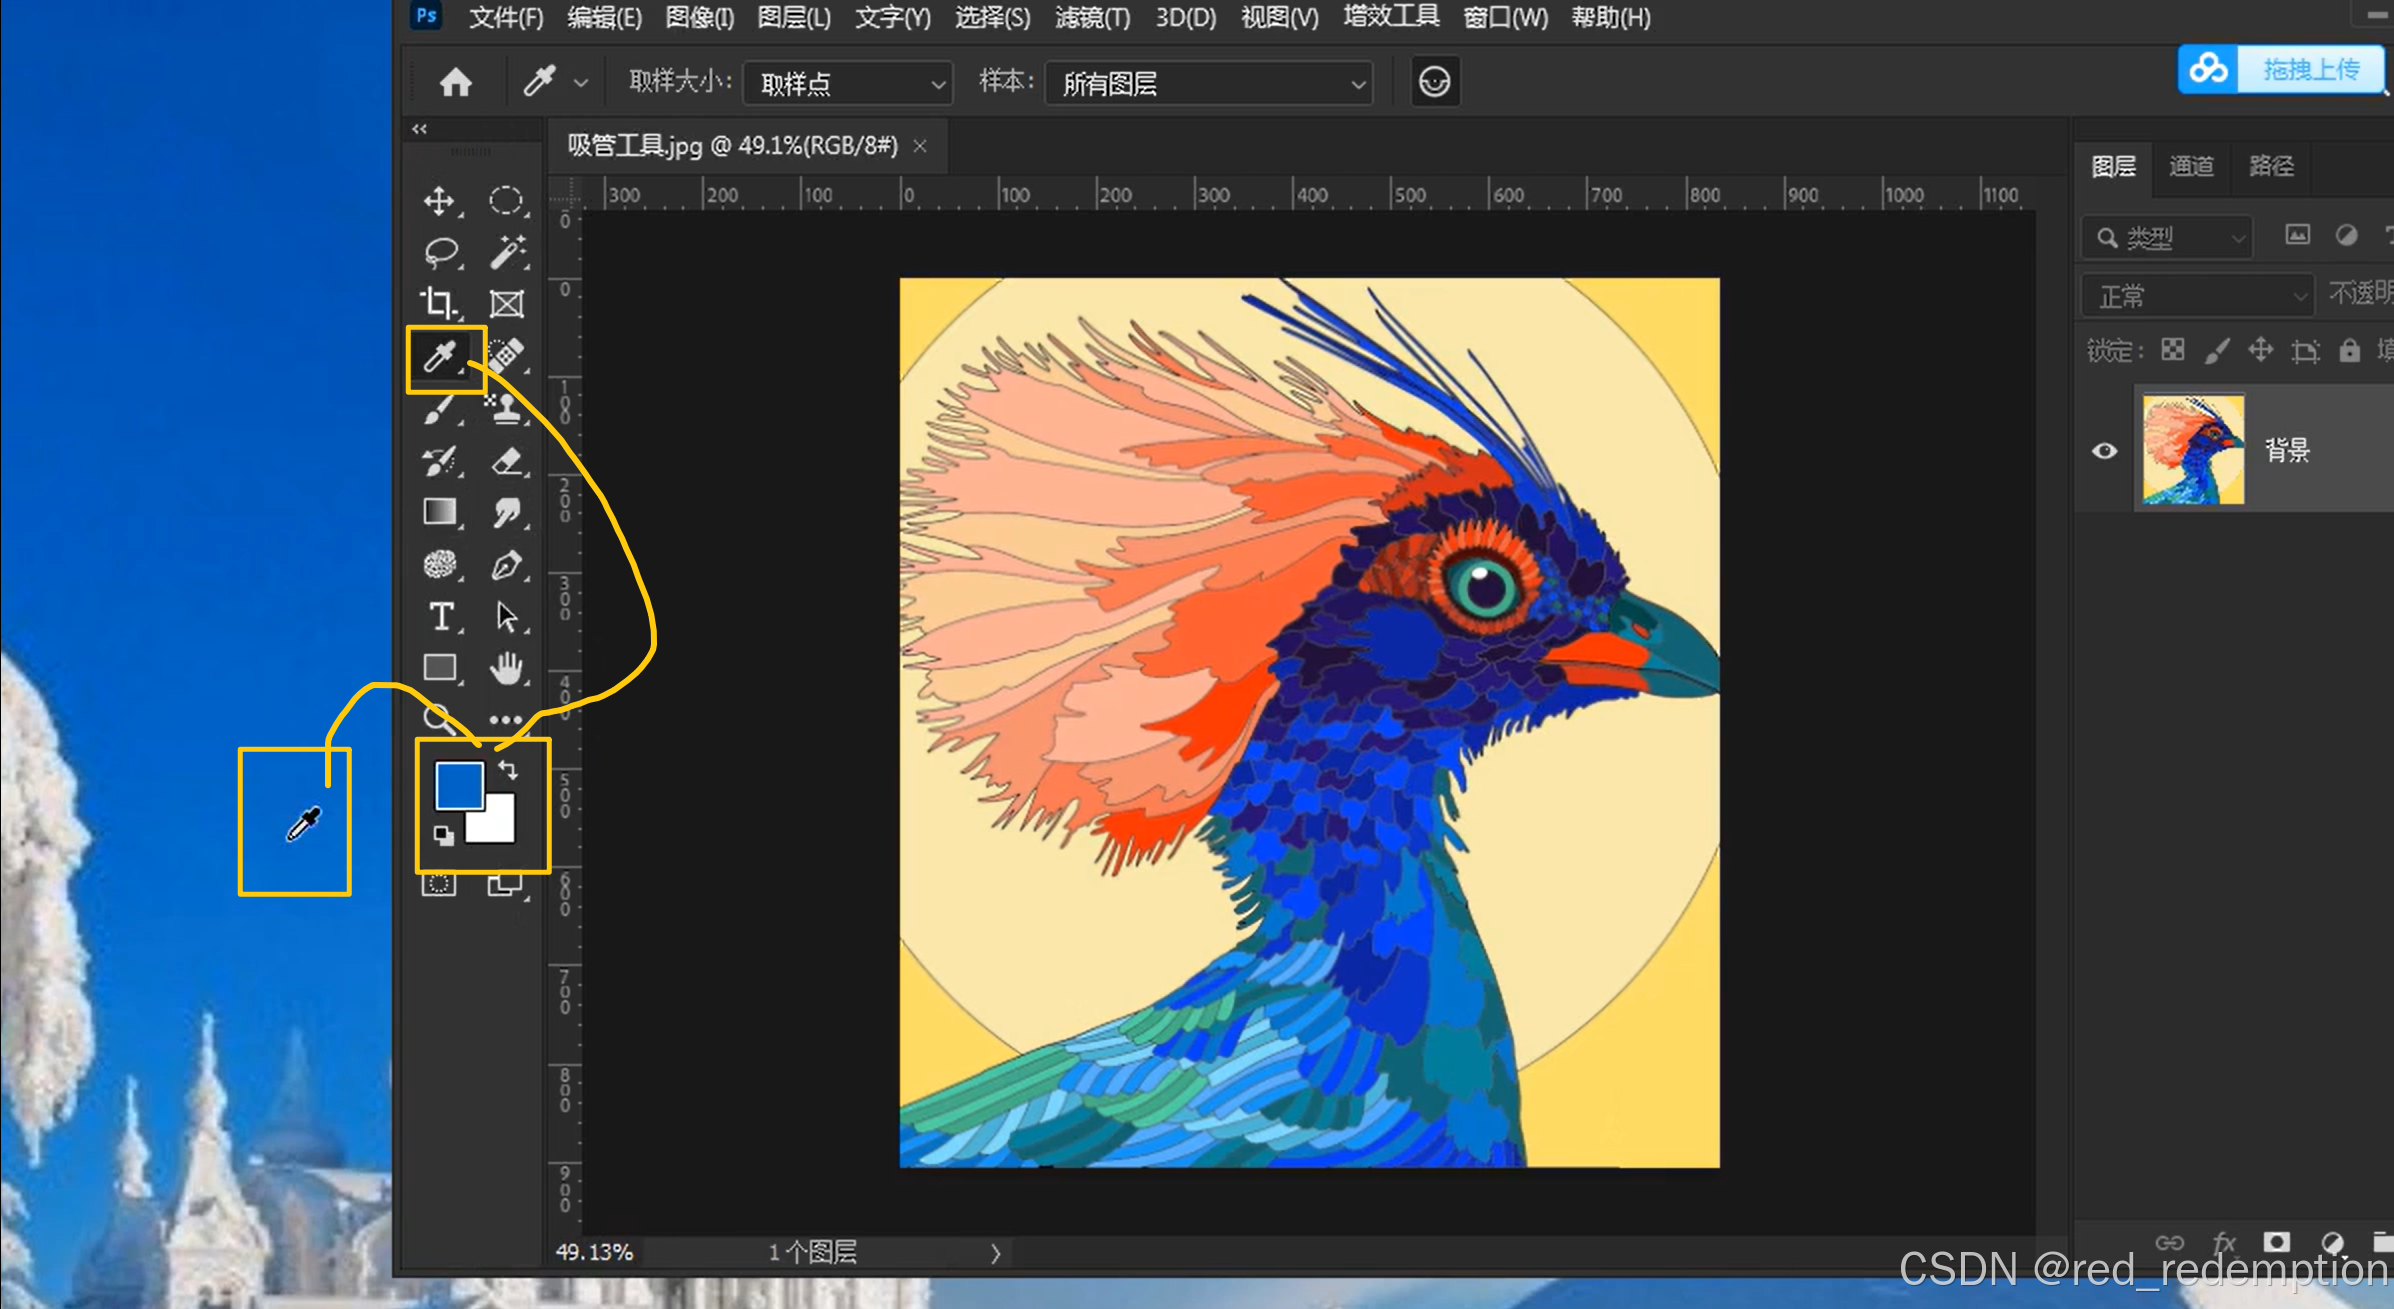This screenshot has height=1309, width=2394.
Task: Select the Magic Wand tool
Action: point(507,252)
